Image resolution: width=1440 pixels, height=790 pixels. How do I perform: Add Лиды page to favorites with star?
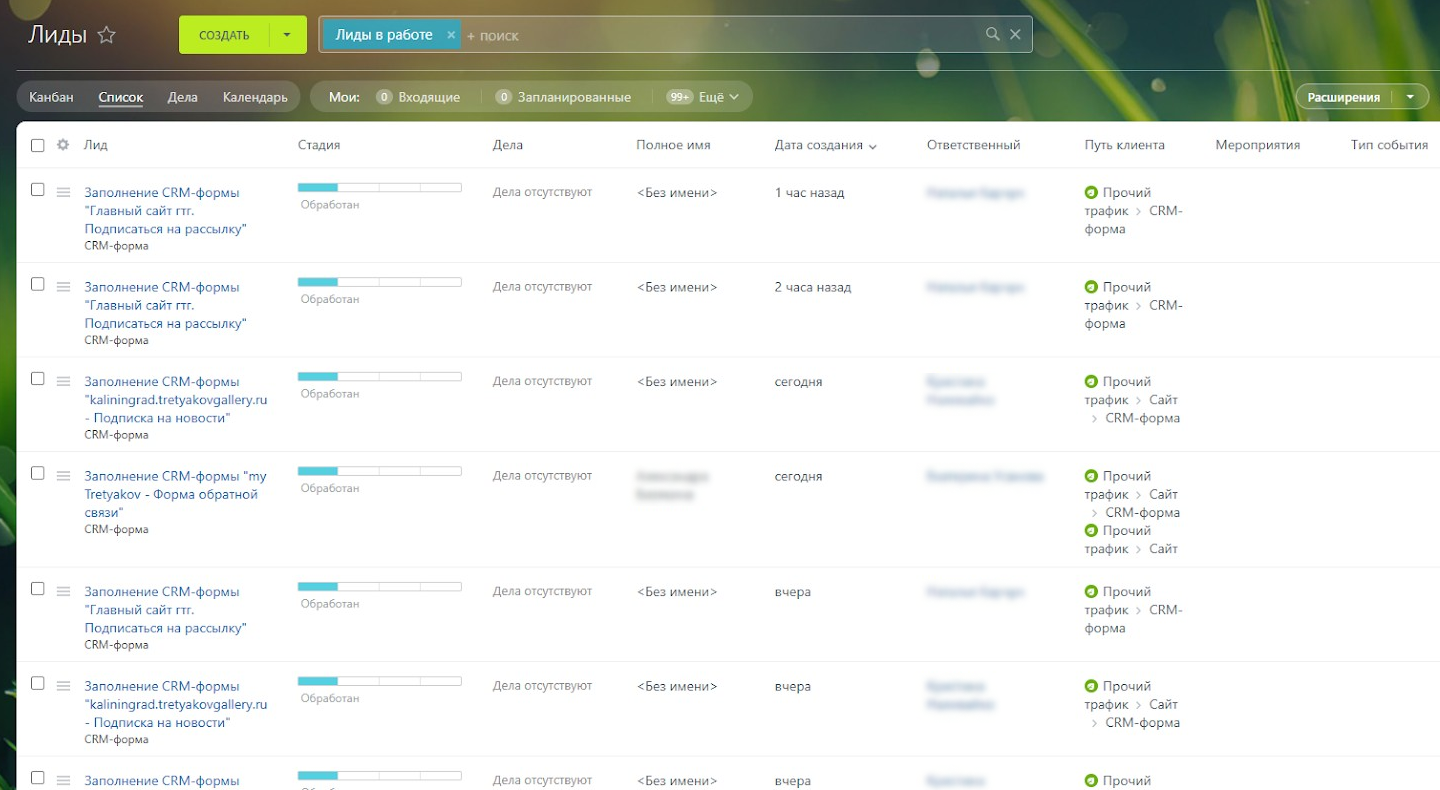point(107,35)
